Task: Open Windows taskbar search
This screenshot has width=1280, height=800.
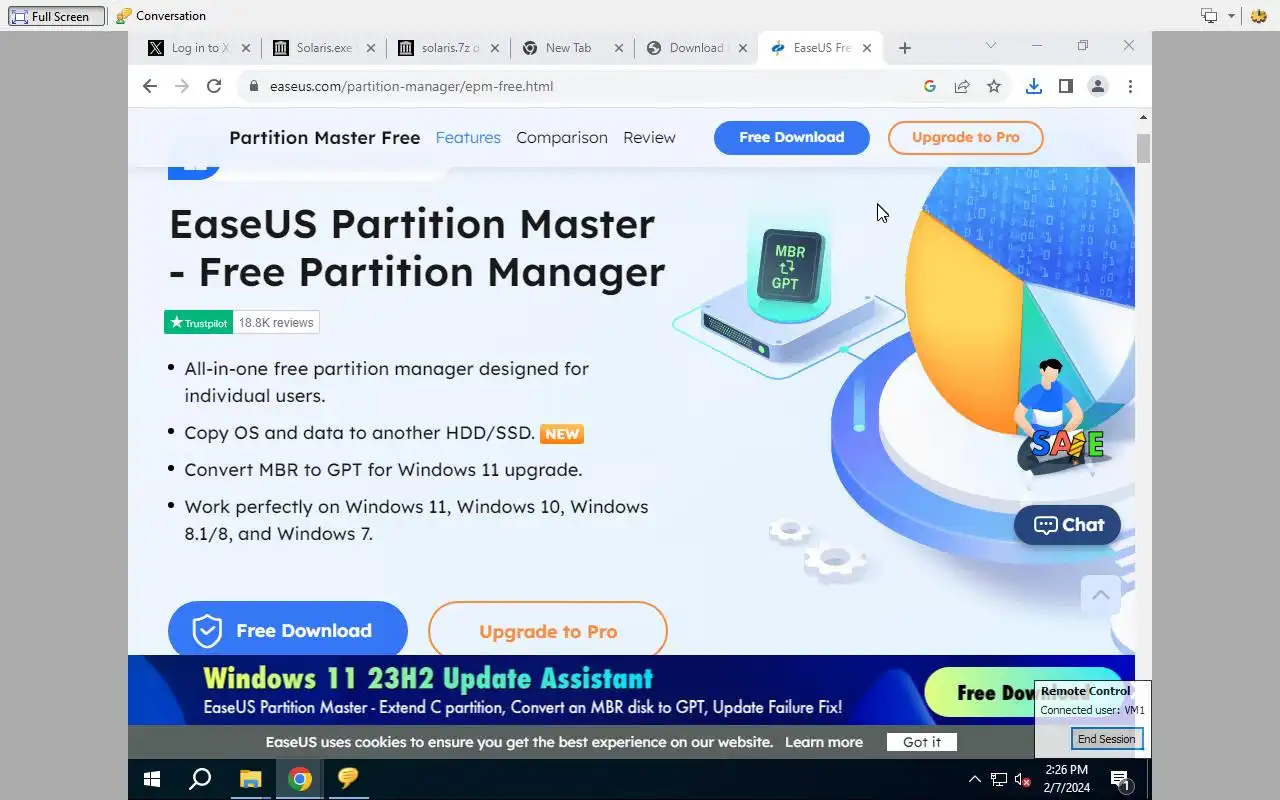Action: tap(200, 779)
